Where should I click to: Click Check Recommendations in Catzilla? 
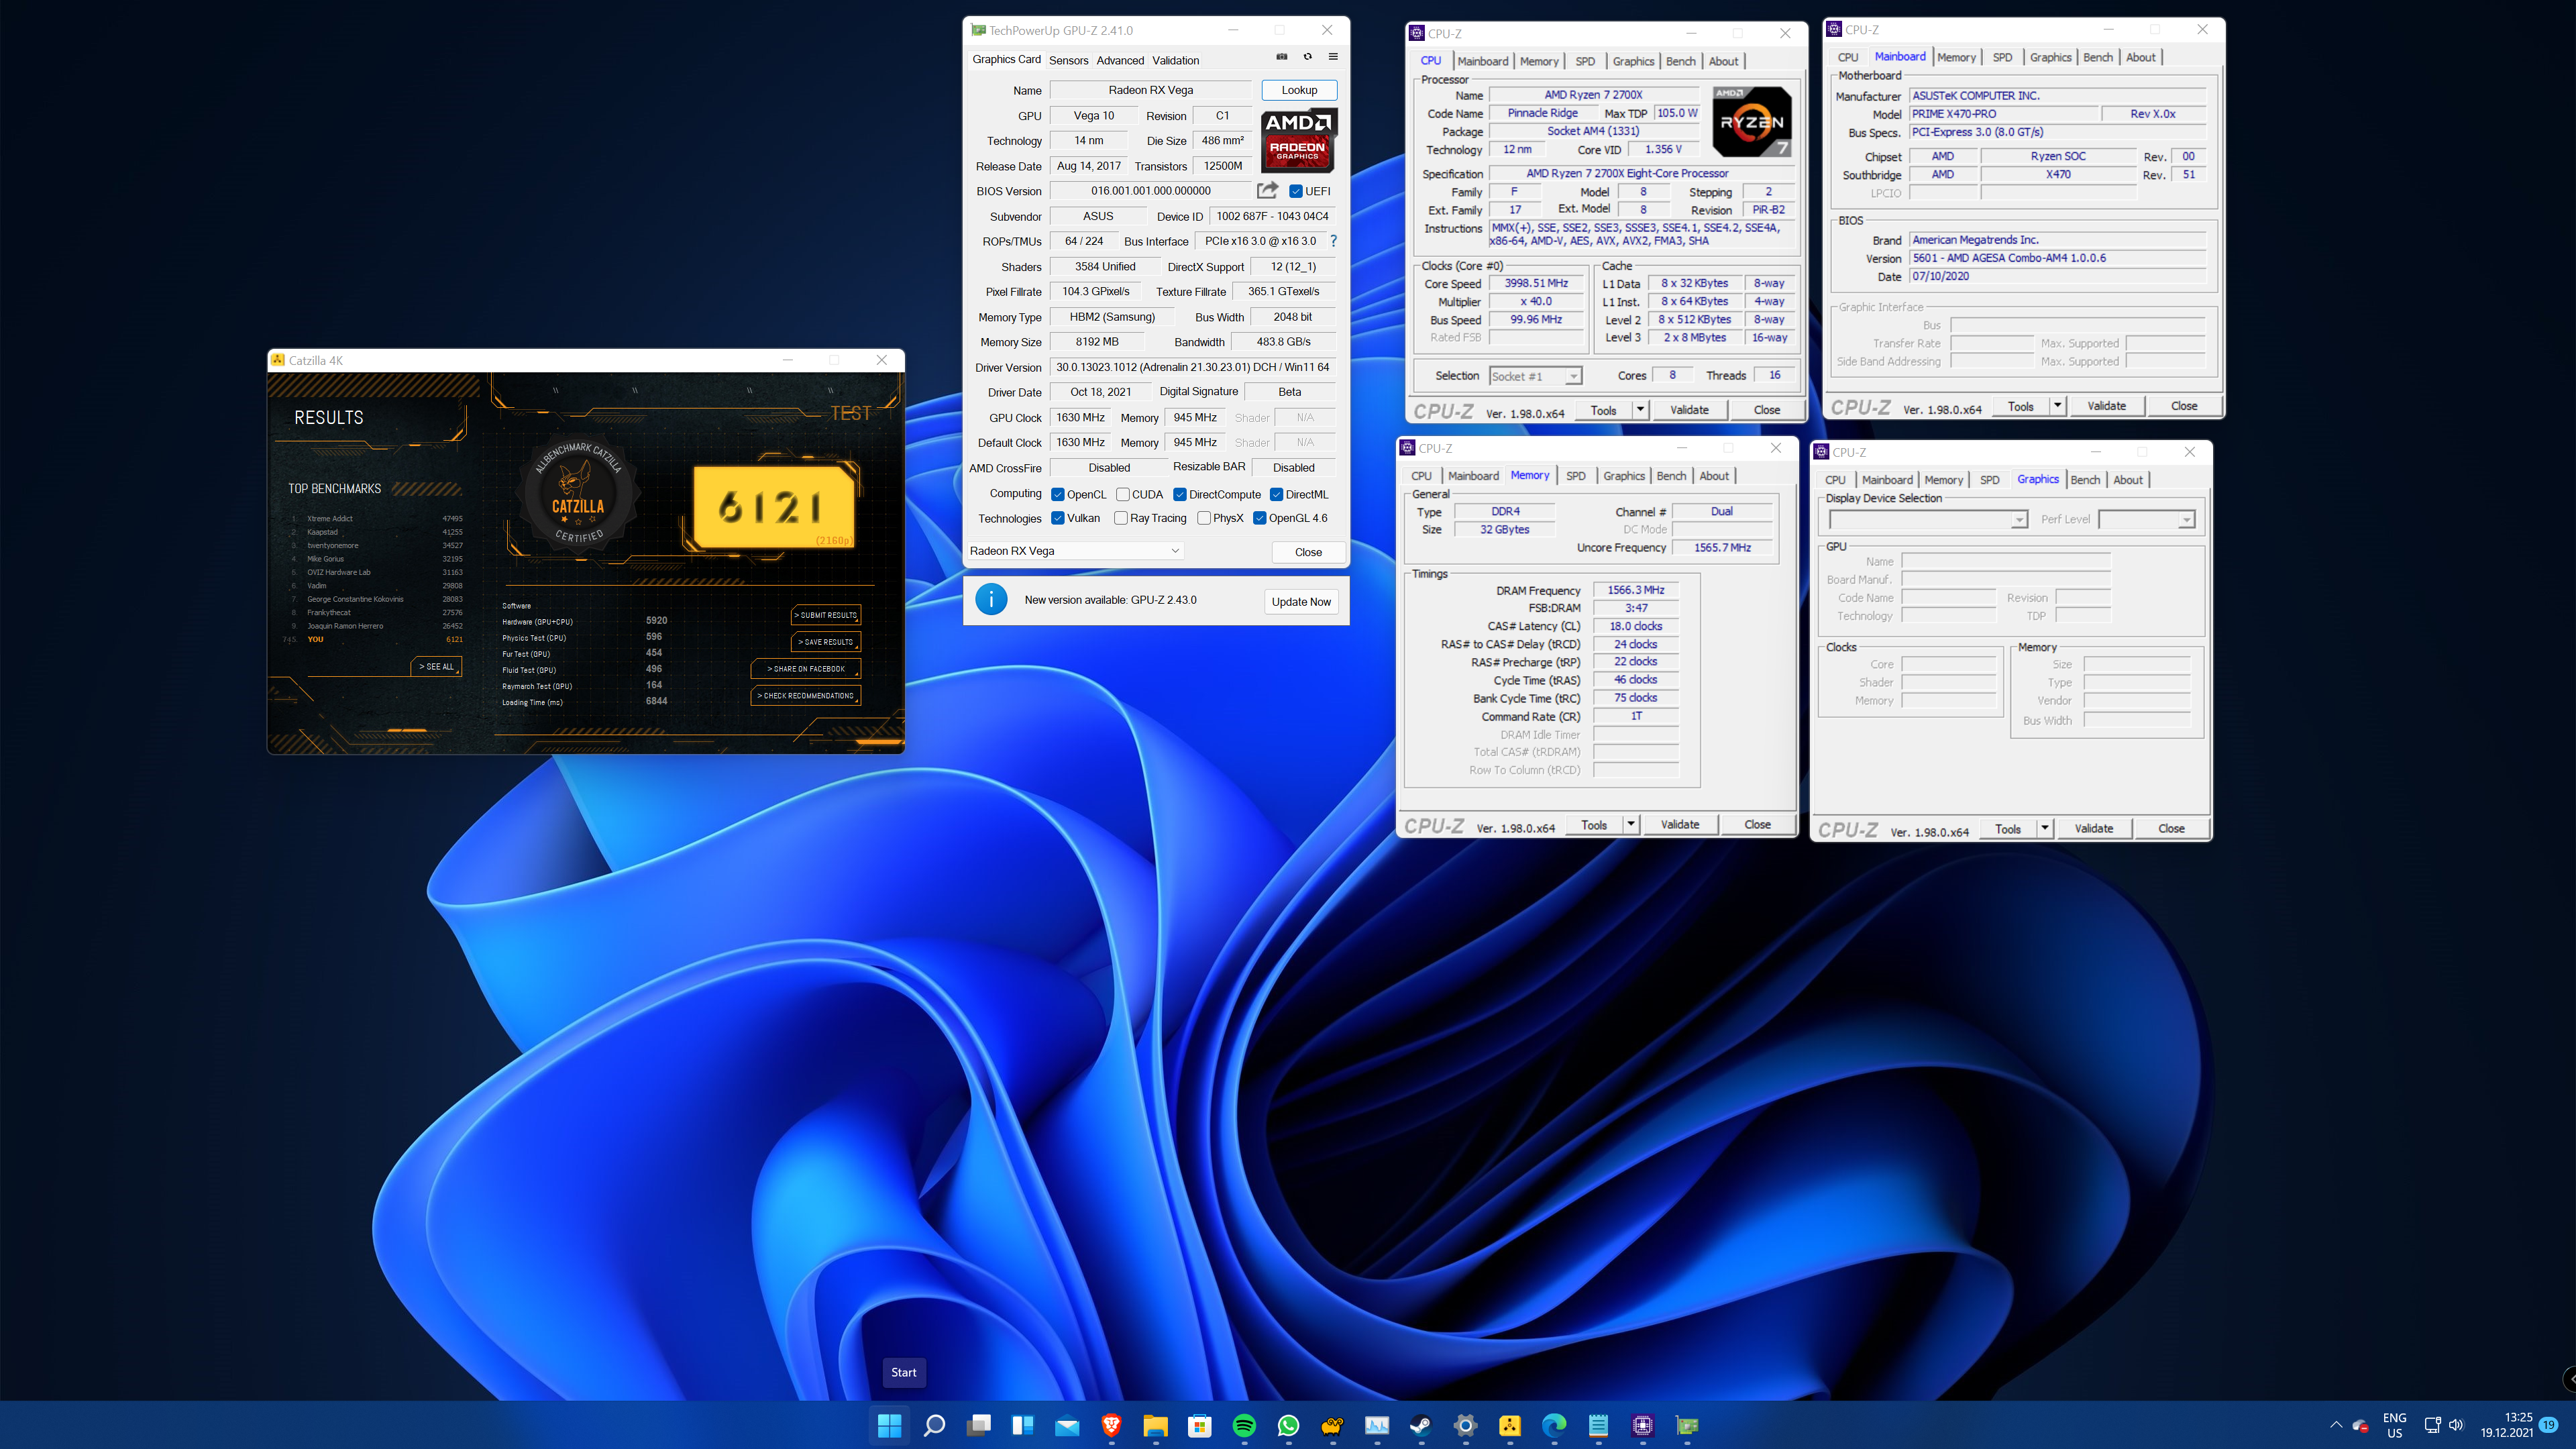coord(805,696)
